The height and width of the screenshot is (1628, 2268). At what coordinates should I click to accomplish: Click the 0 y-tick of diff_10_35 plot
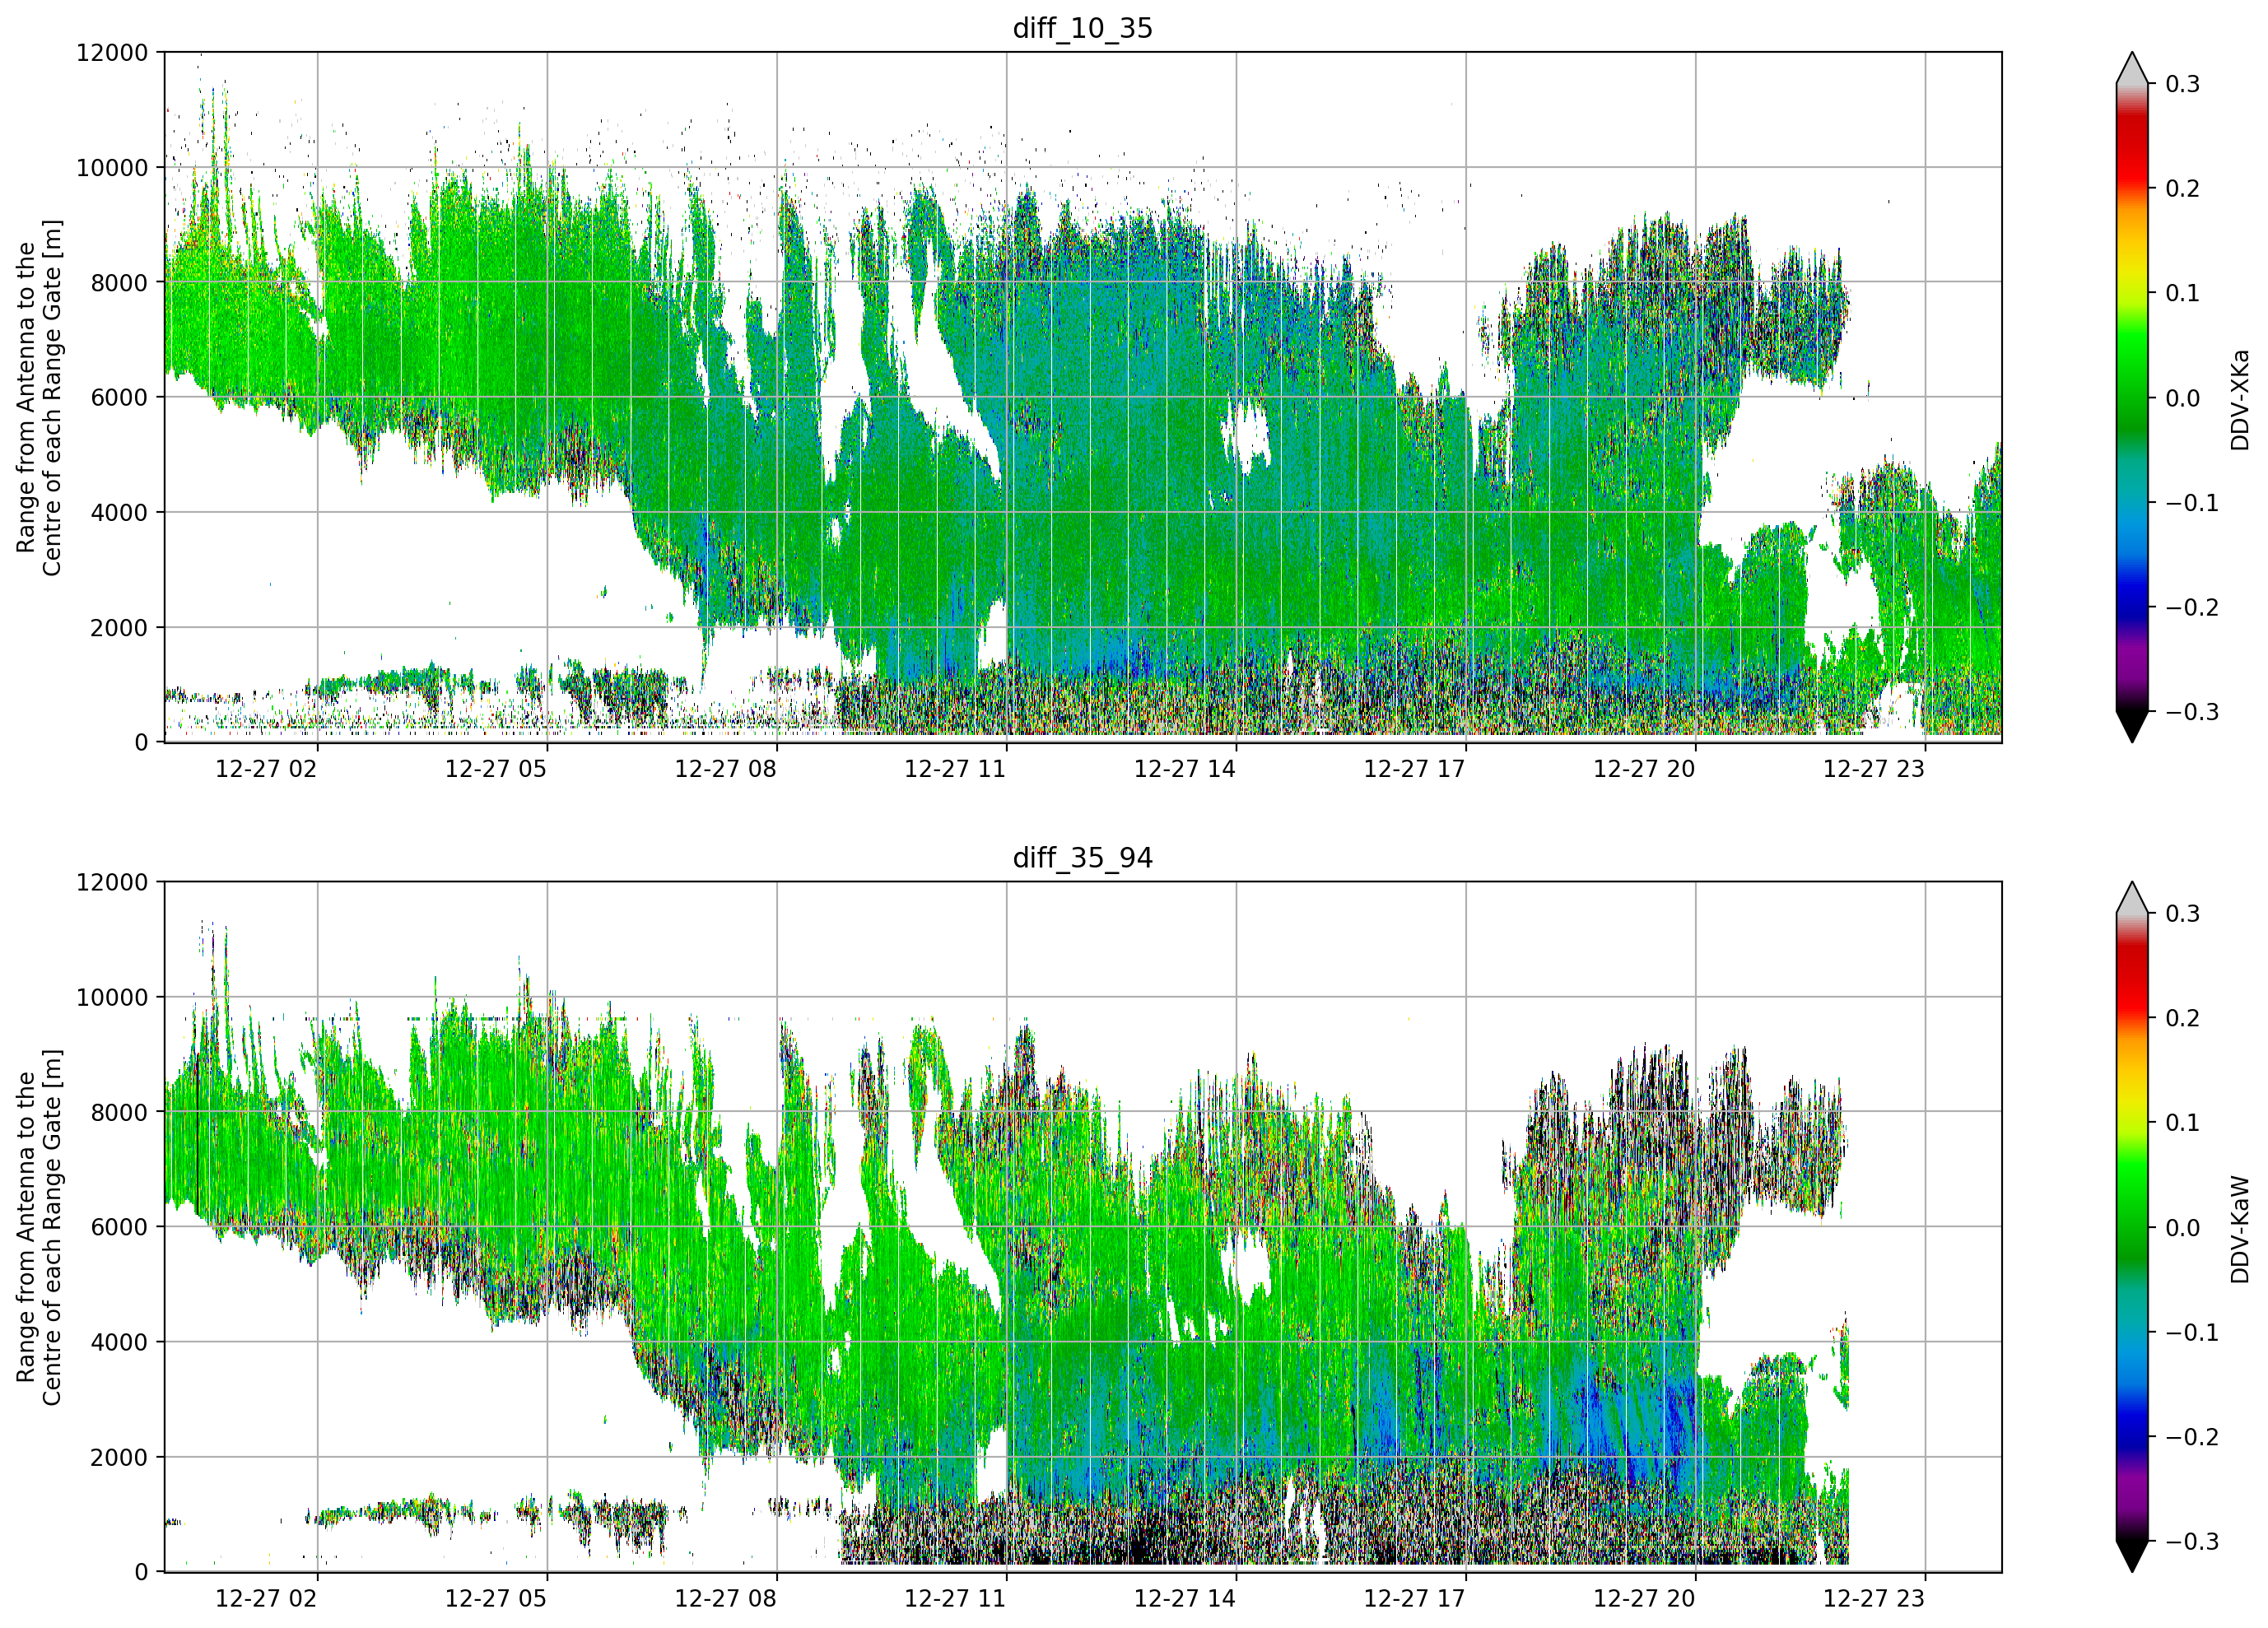click(x=141, y=743)
